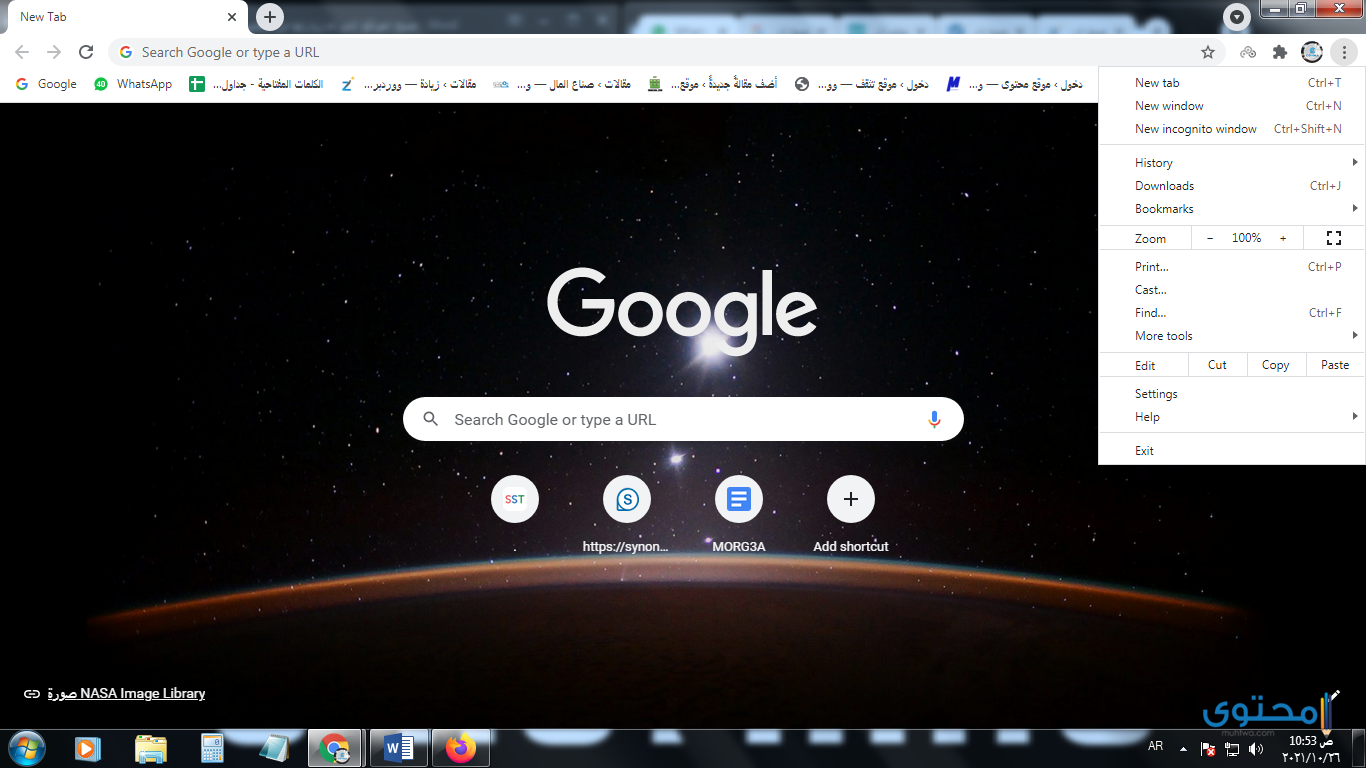Enter full screen via the zoom row icon

(x=1333, y=238)
